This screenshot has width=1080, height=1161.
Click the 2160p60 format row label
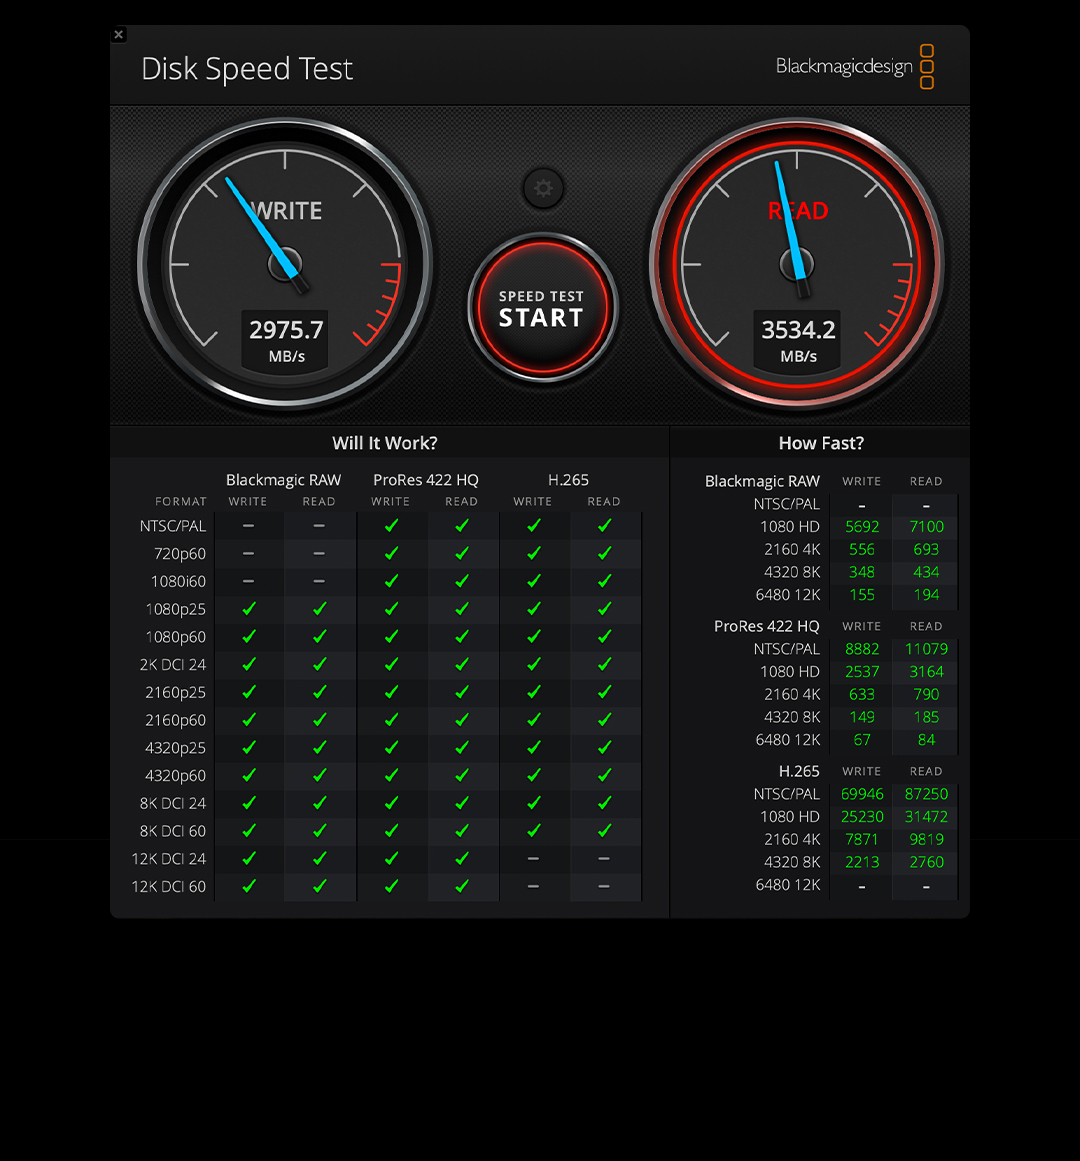(175, 720)
